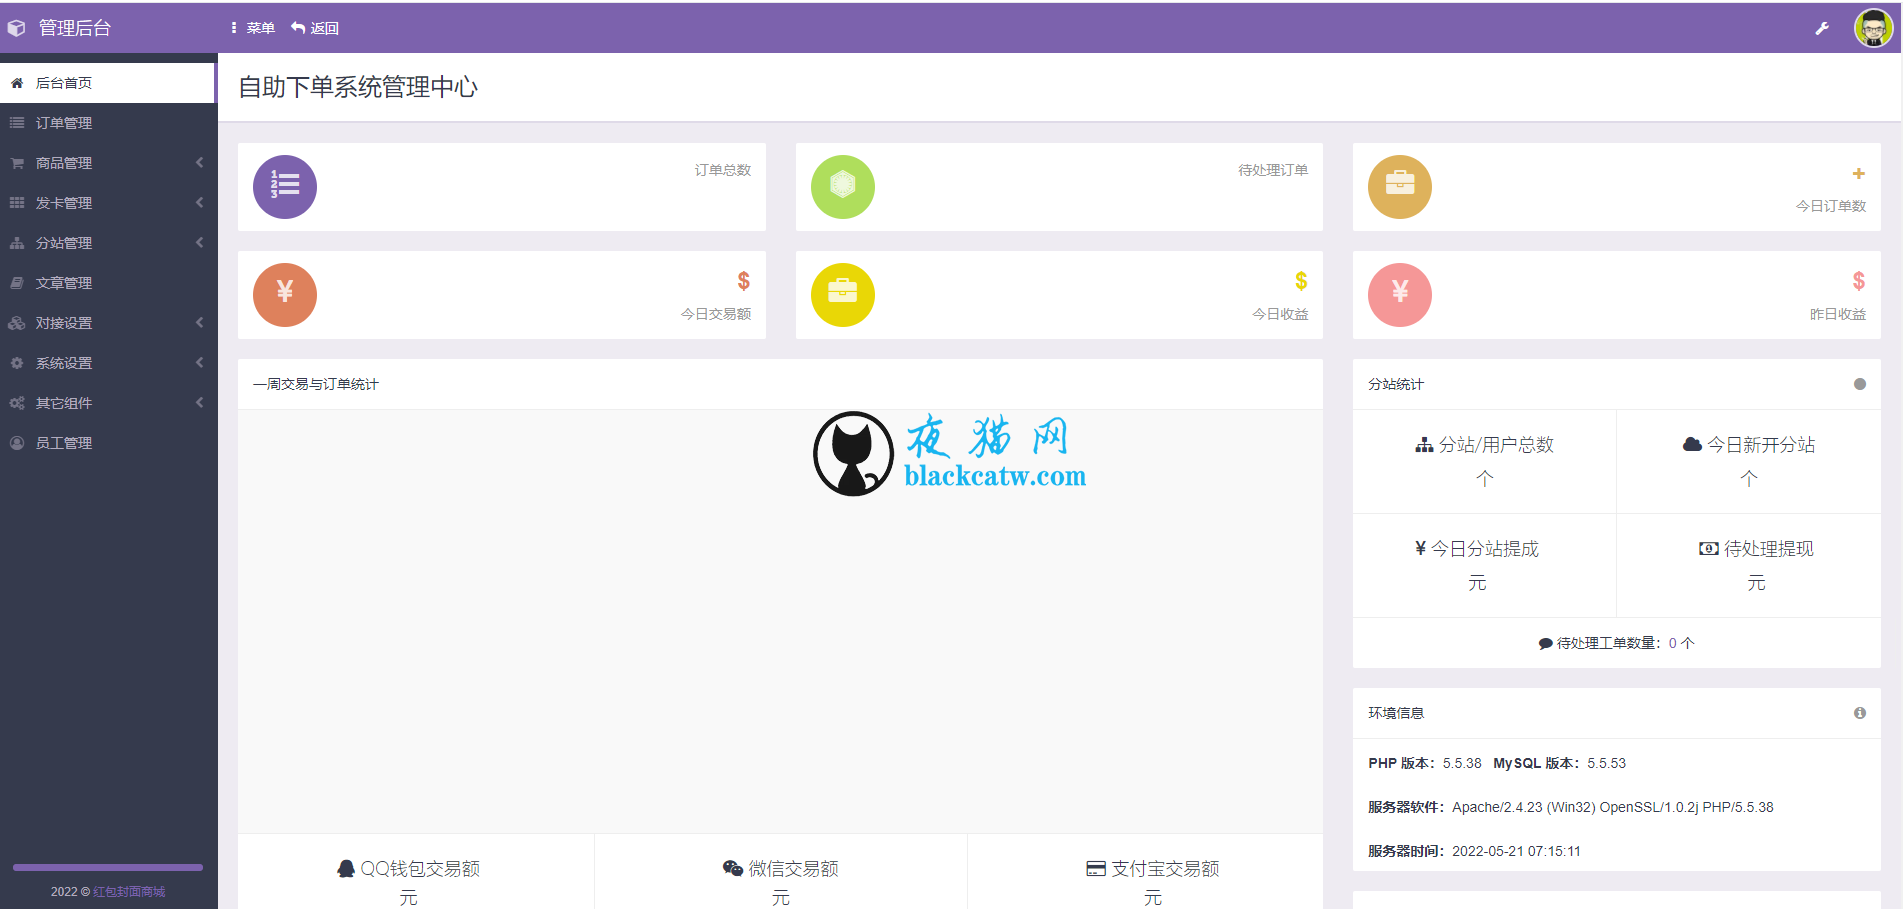Expand the 发卡管理 chevron arrow

tap(199, 202)
